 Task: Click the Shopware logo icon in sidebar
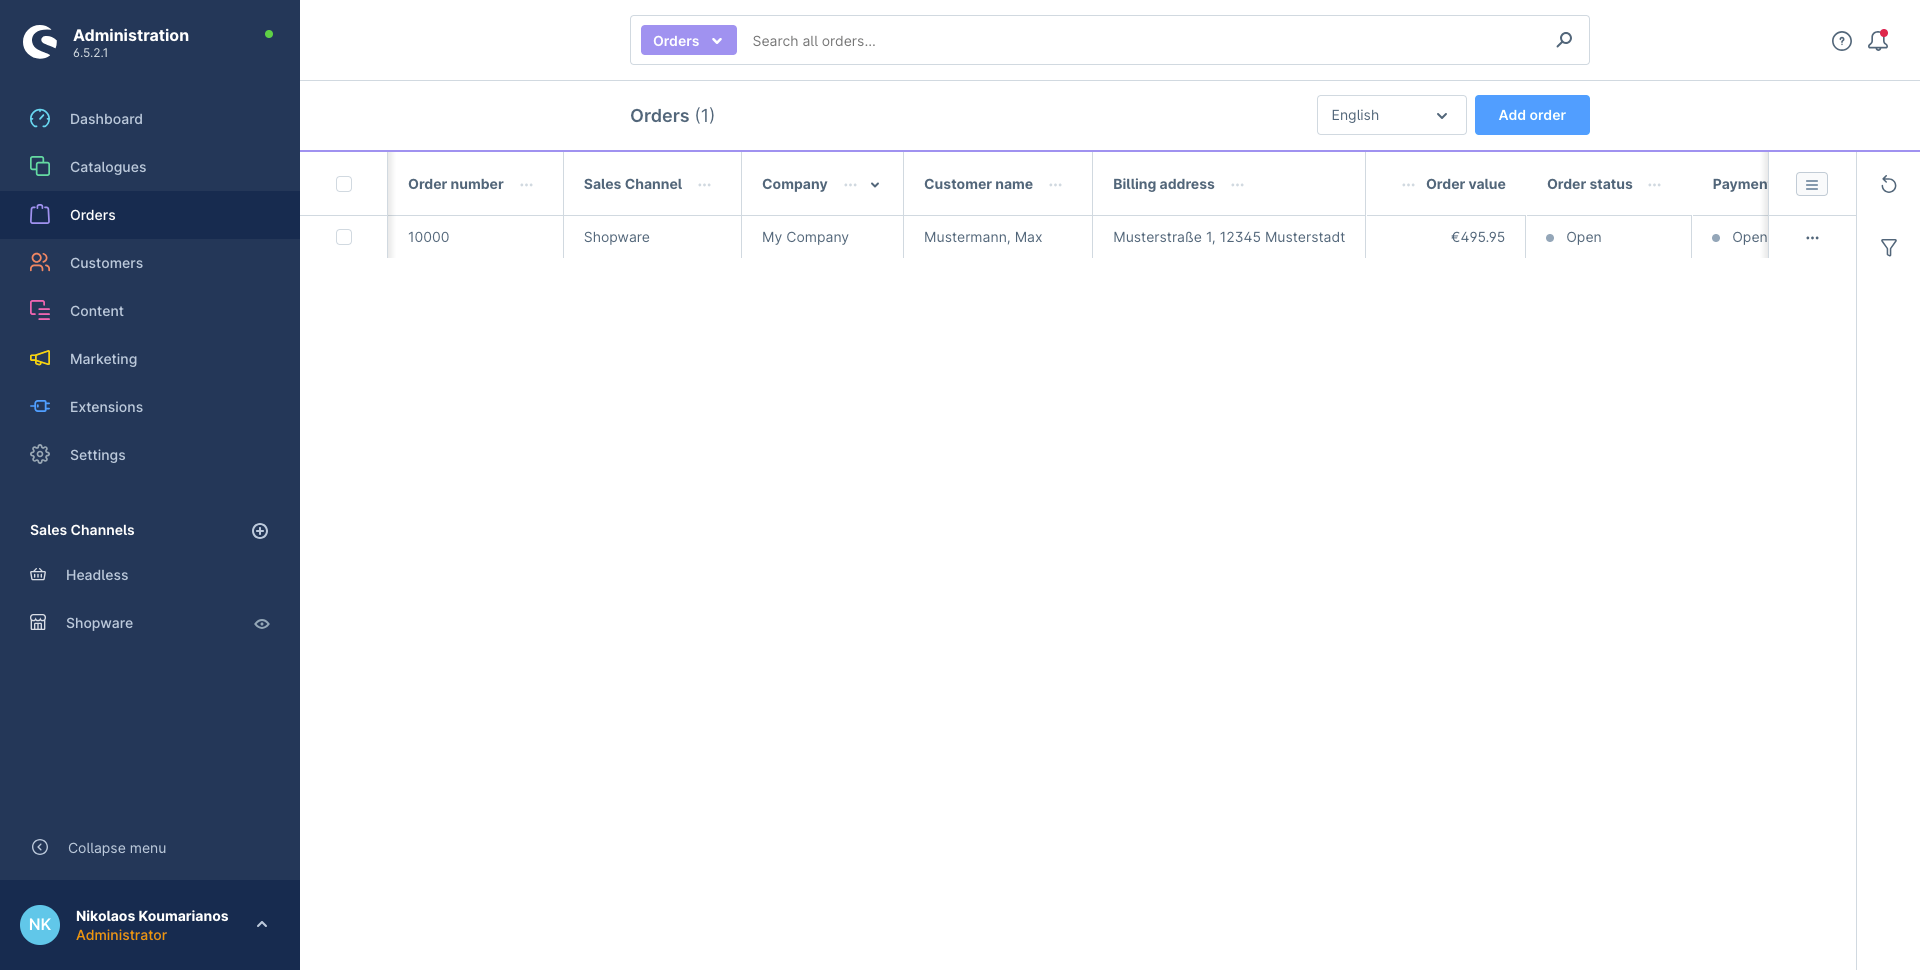[x=40, y=42]
